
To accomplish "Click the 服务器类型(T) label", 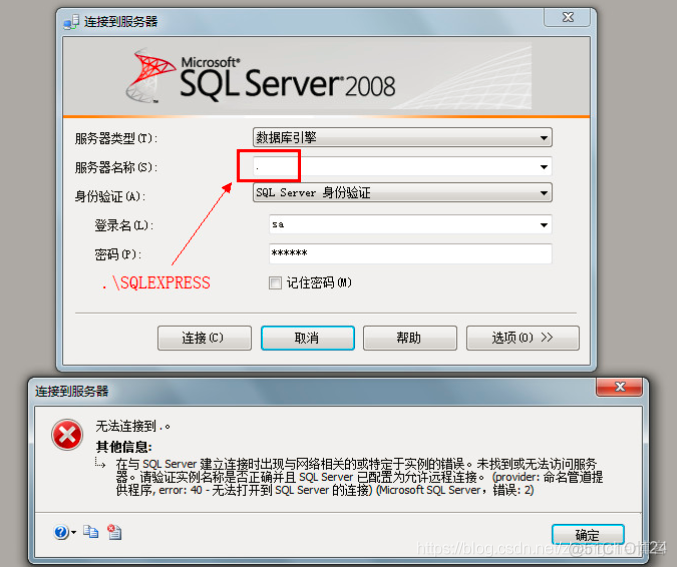I will tap(116, 139).
